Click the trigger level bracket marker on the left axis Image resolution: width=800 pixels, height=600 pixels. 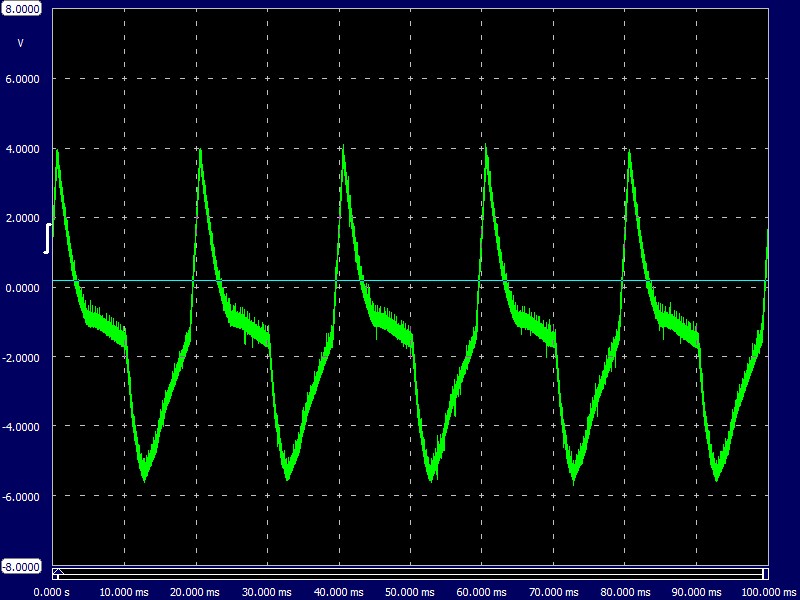(x=47, y=238)
